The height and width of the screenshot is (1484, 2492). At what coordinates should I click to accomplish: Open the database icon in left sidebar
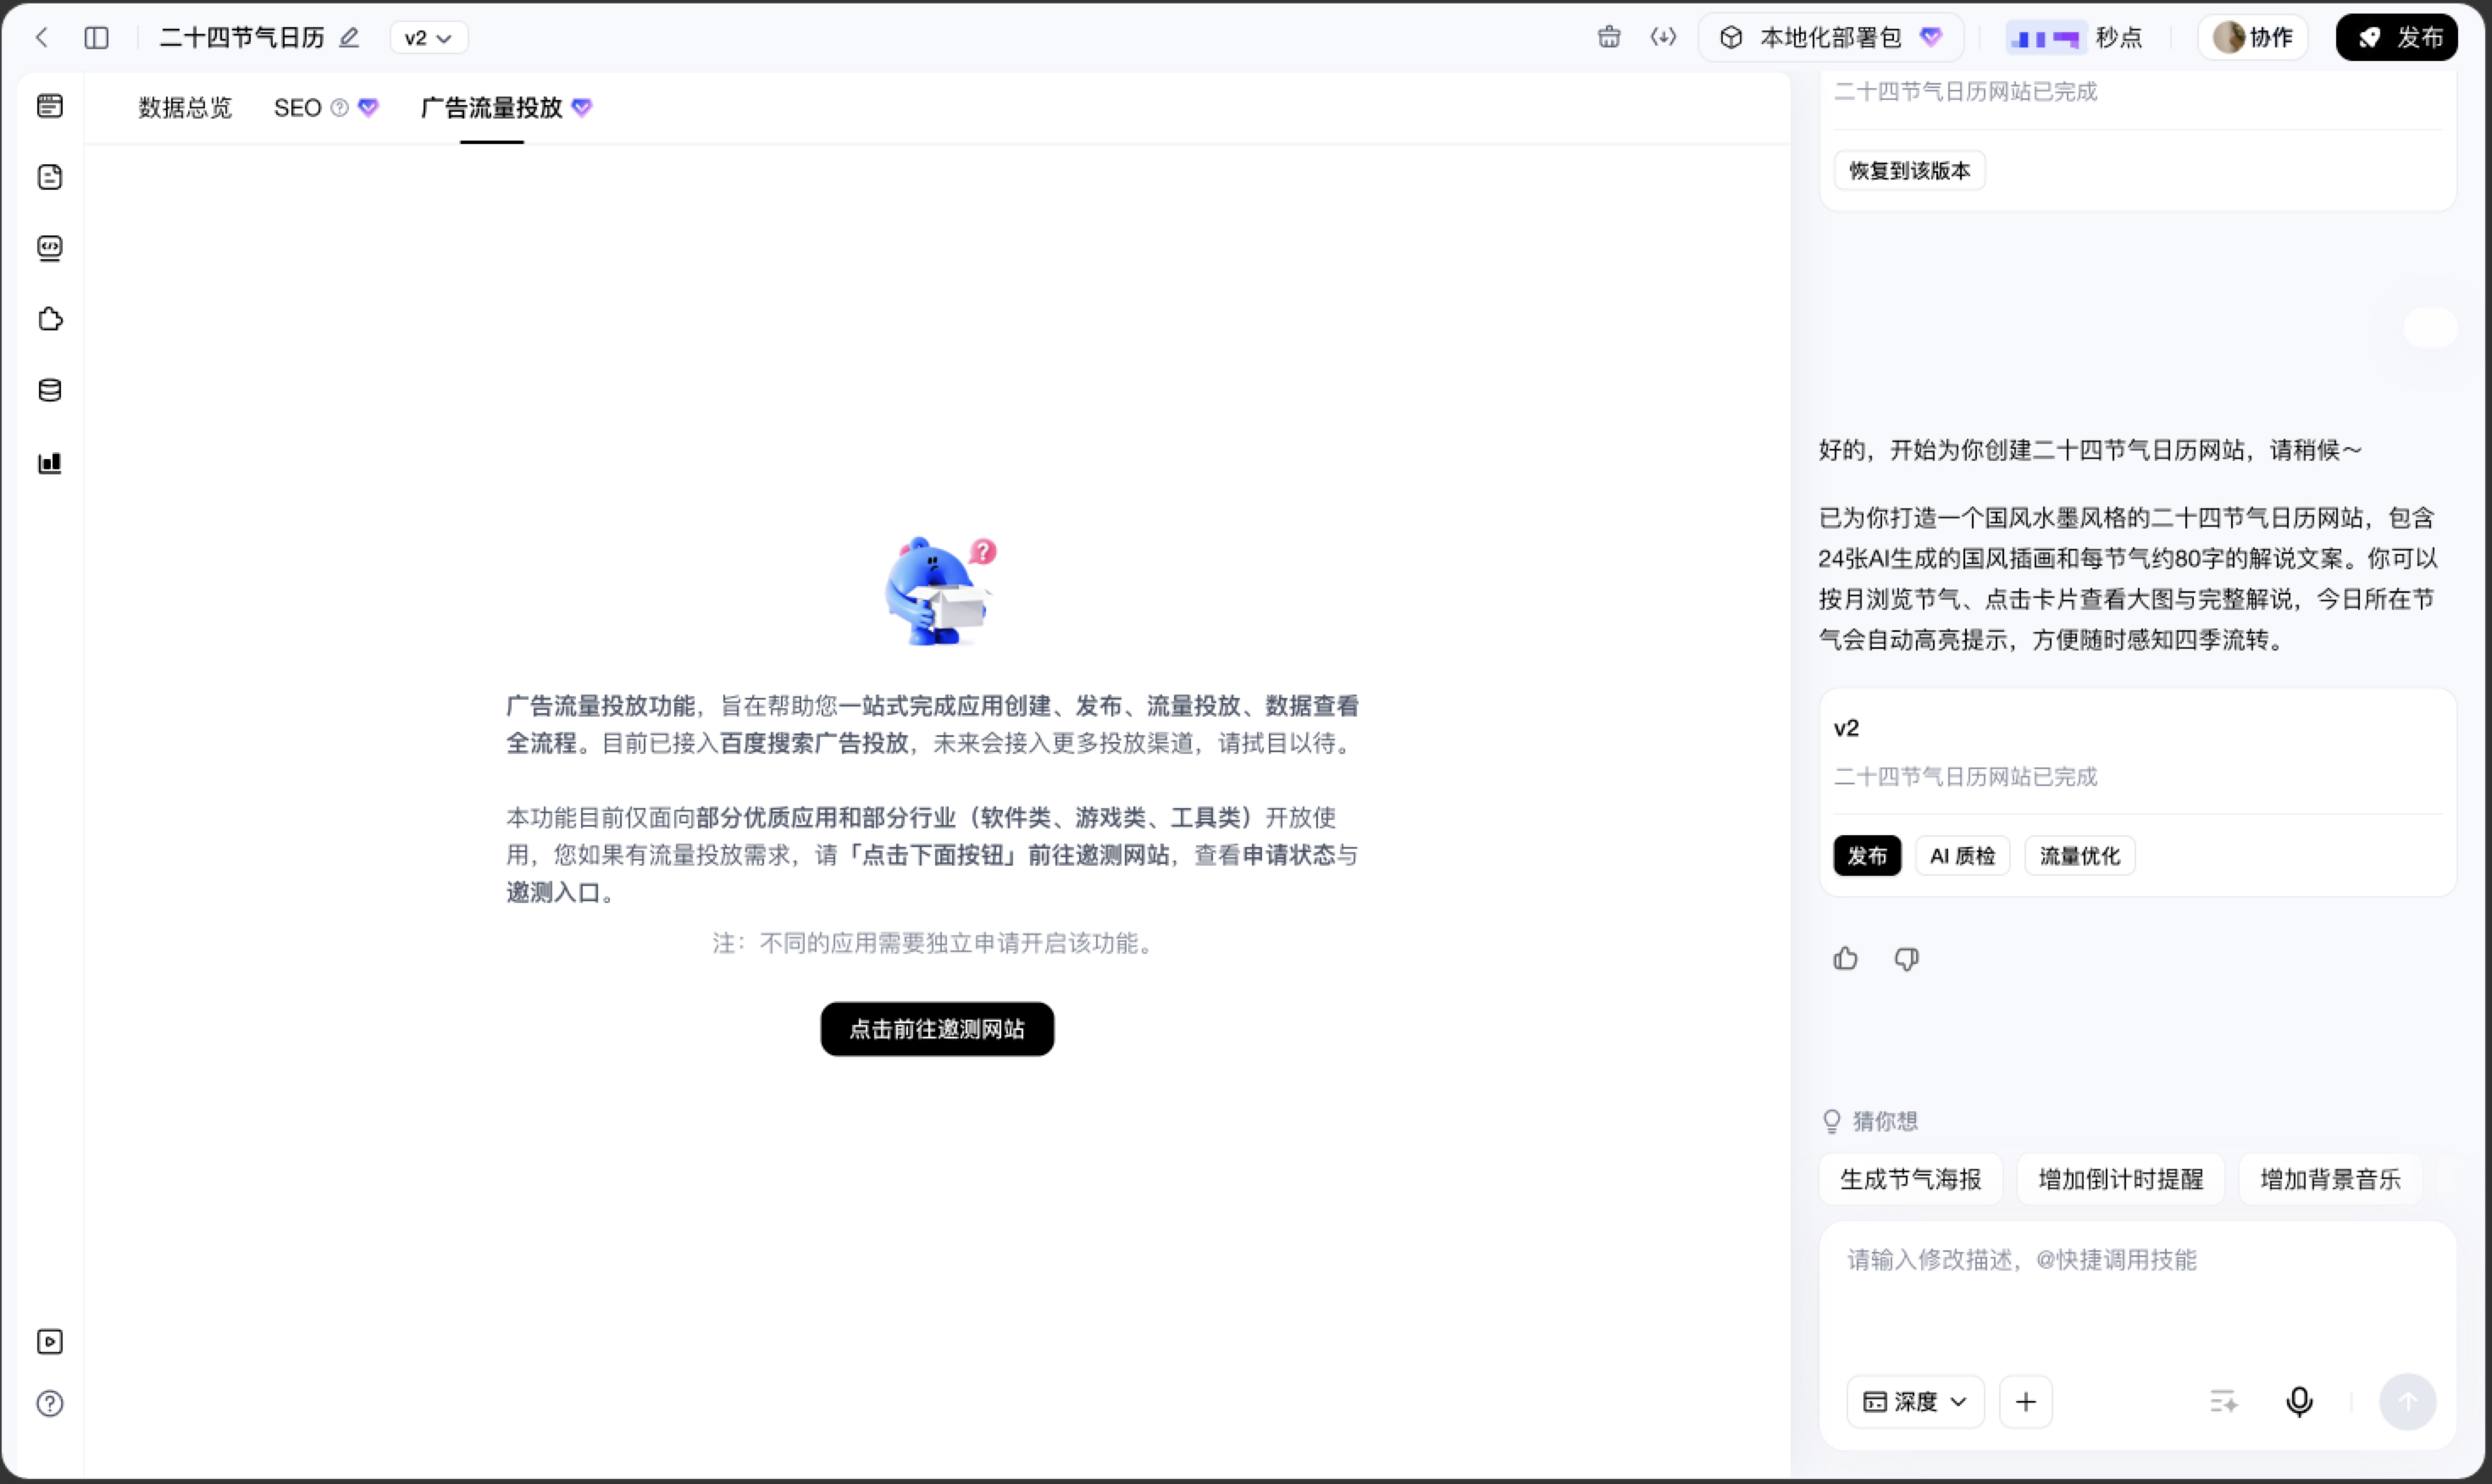point(50,390)
